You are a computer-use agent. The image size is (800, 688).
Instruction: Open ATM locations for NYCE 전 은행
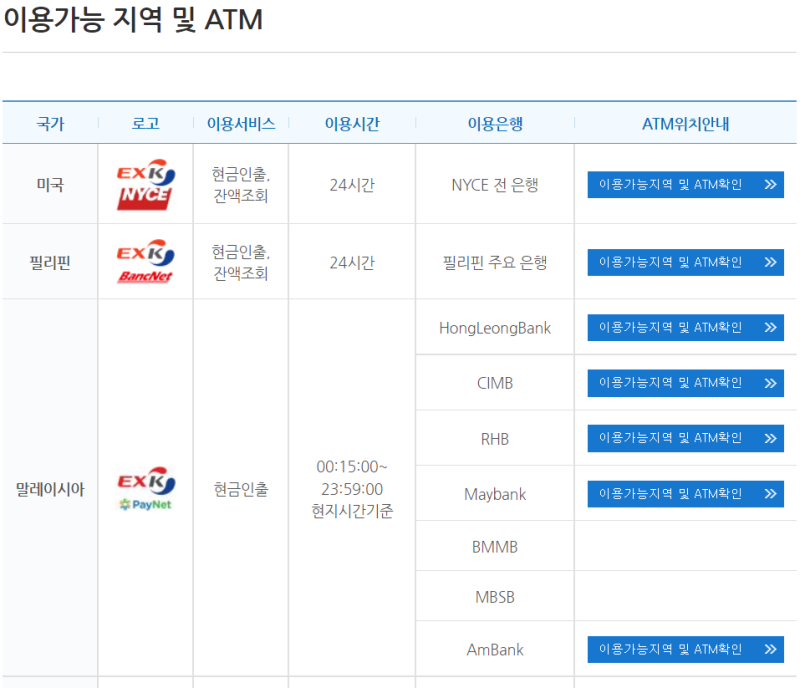(x=686, y=184)
